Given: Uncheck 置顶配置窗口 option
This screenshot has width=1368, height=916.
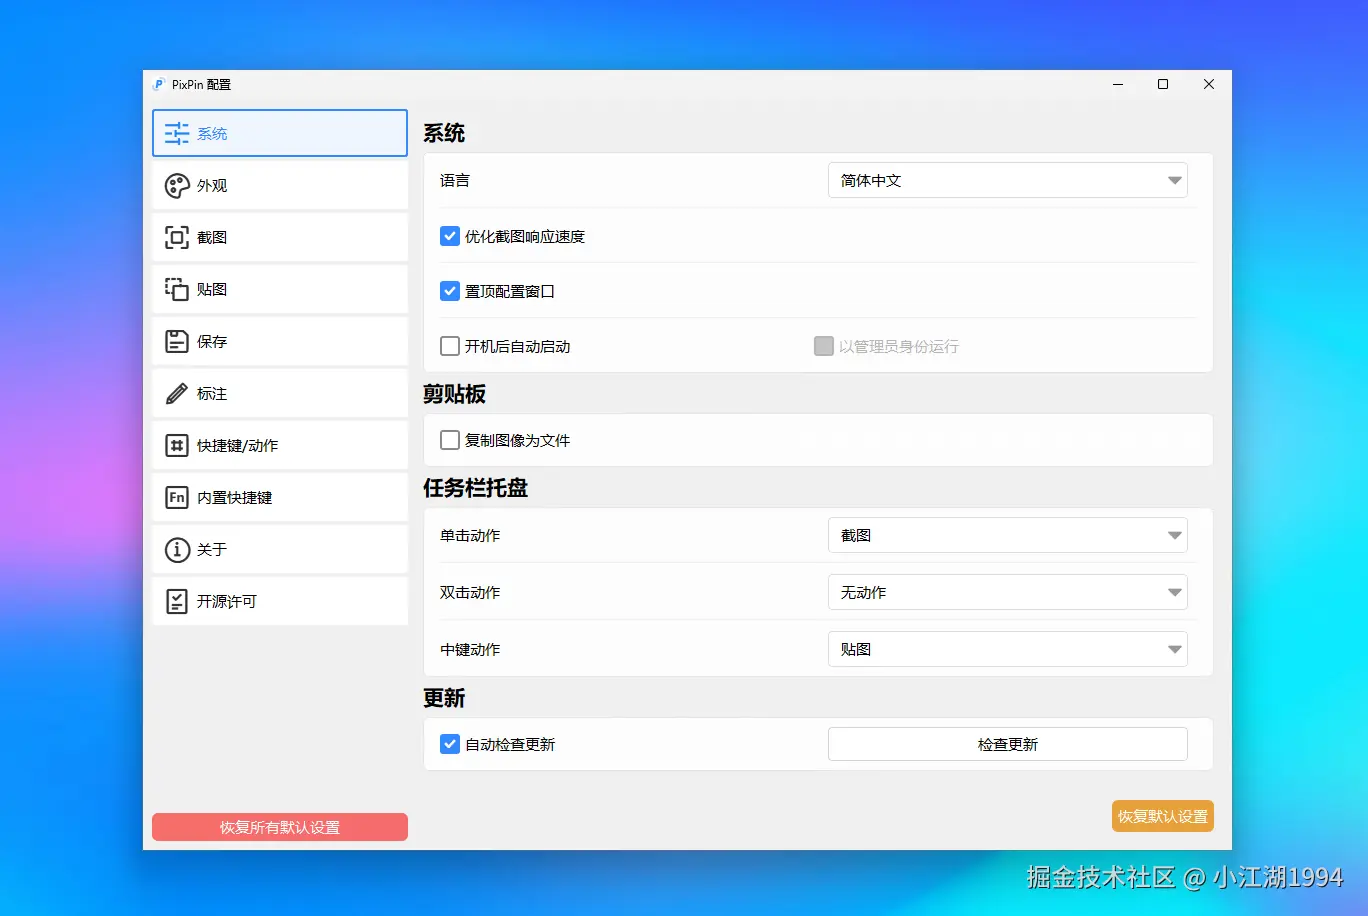Looking at the screenshot, I should (450, 291).
